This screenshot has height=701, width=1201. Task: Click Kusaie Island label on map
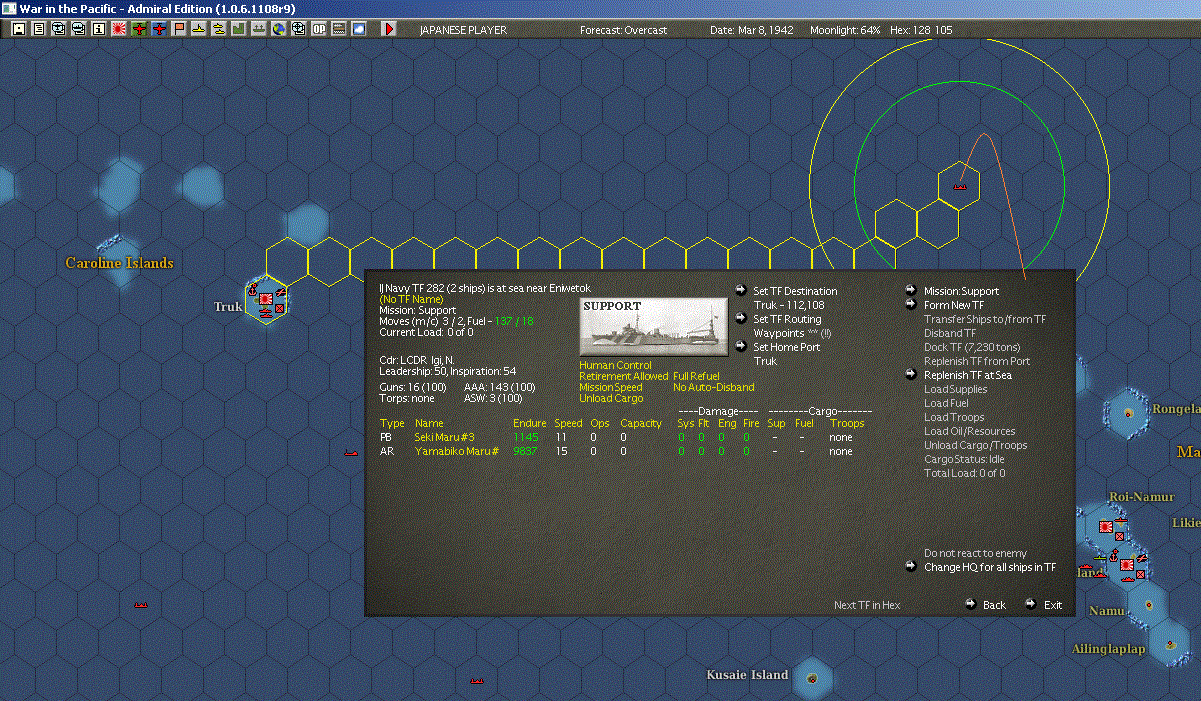tap(747, 675)
